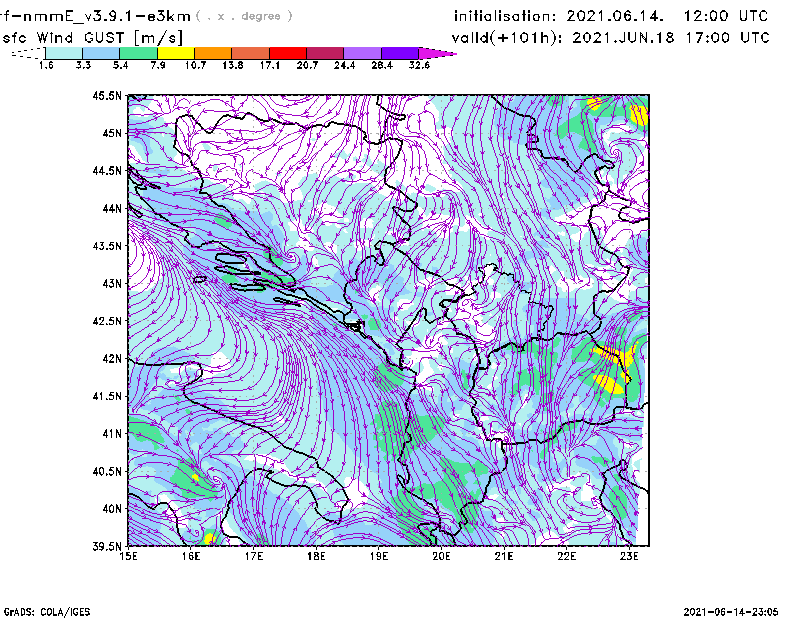Click the "23E" longitude label
This screenshot has width=800, height=618.
(629, 556)
